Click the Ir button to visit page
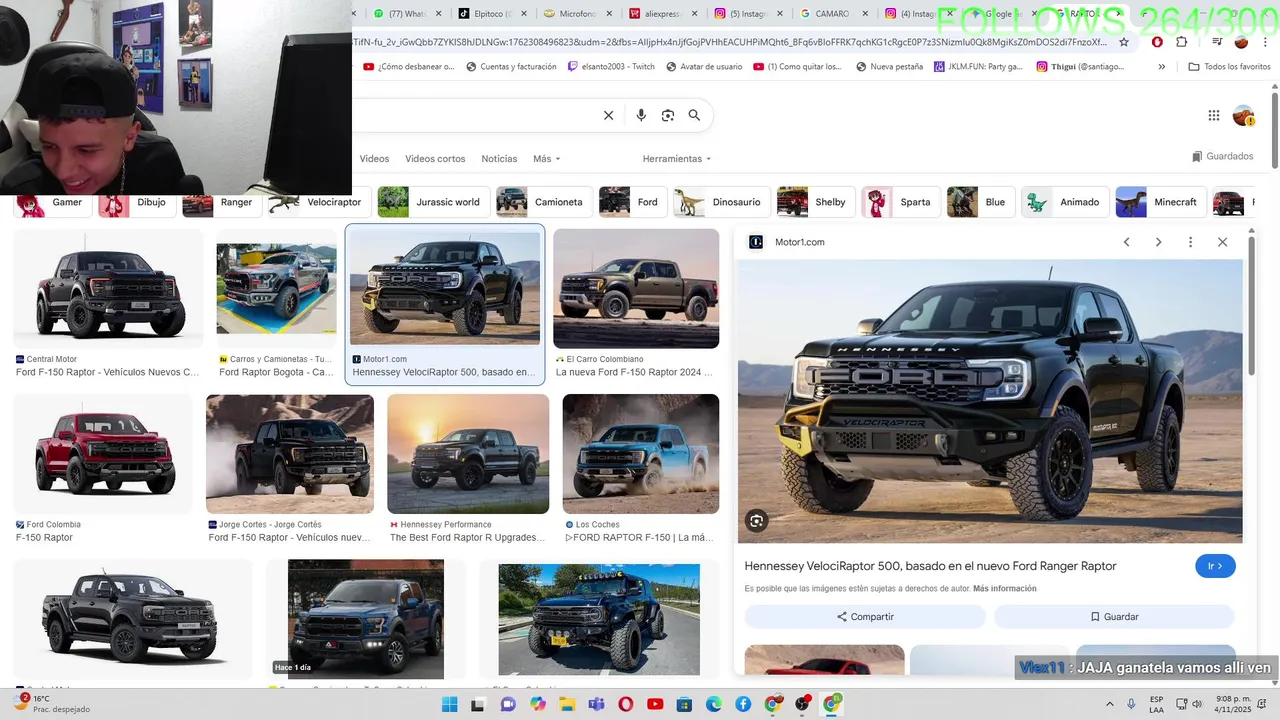 click(x=1215, y=566)
